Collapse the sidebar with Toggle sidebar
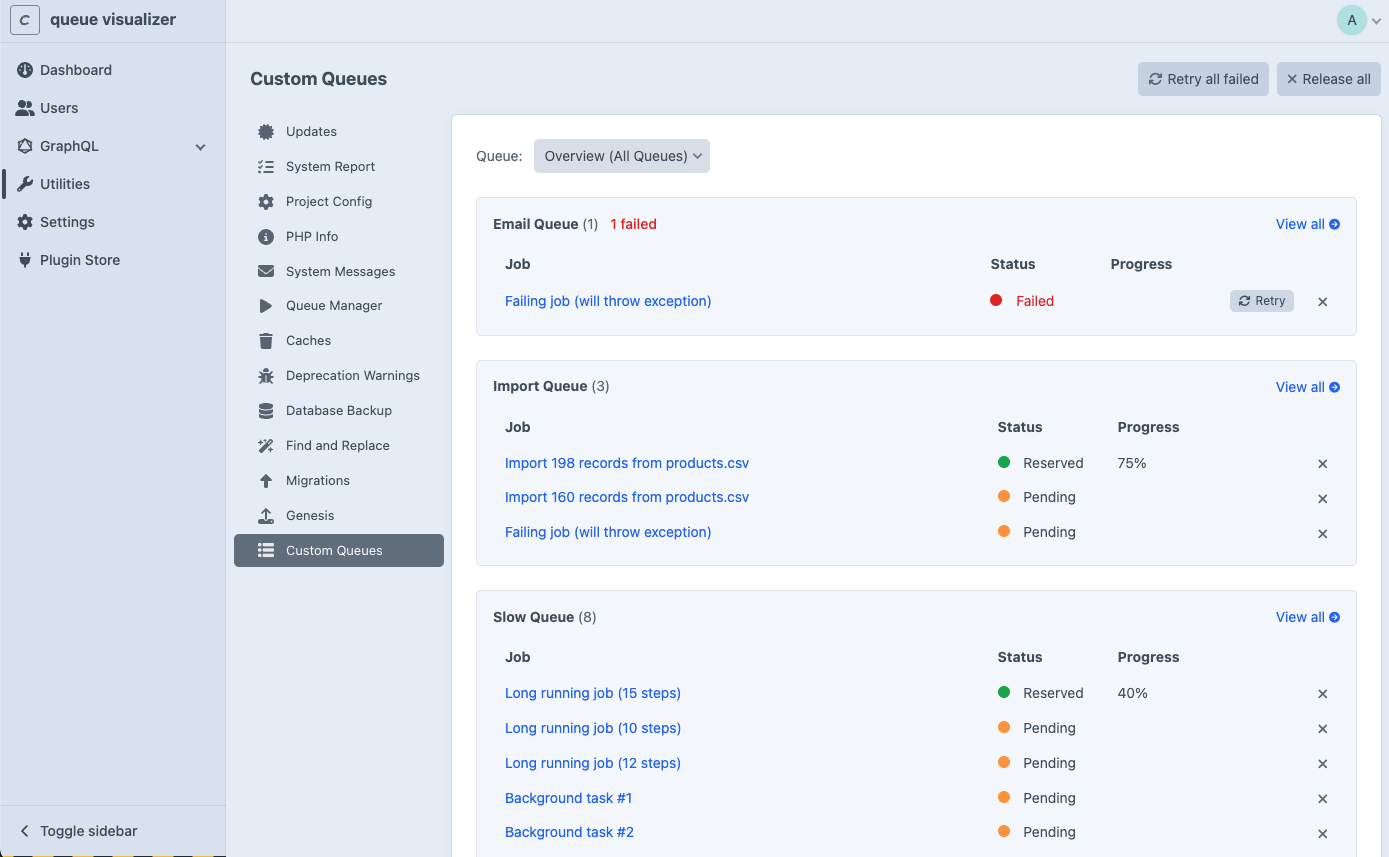This screenshot has width=1389, height=857. coord(76,830)
